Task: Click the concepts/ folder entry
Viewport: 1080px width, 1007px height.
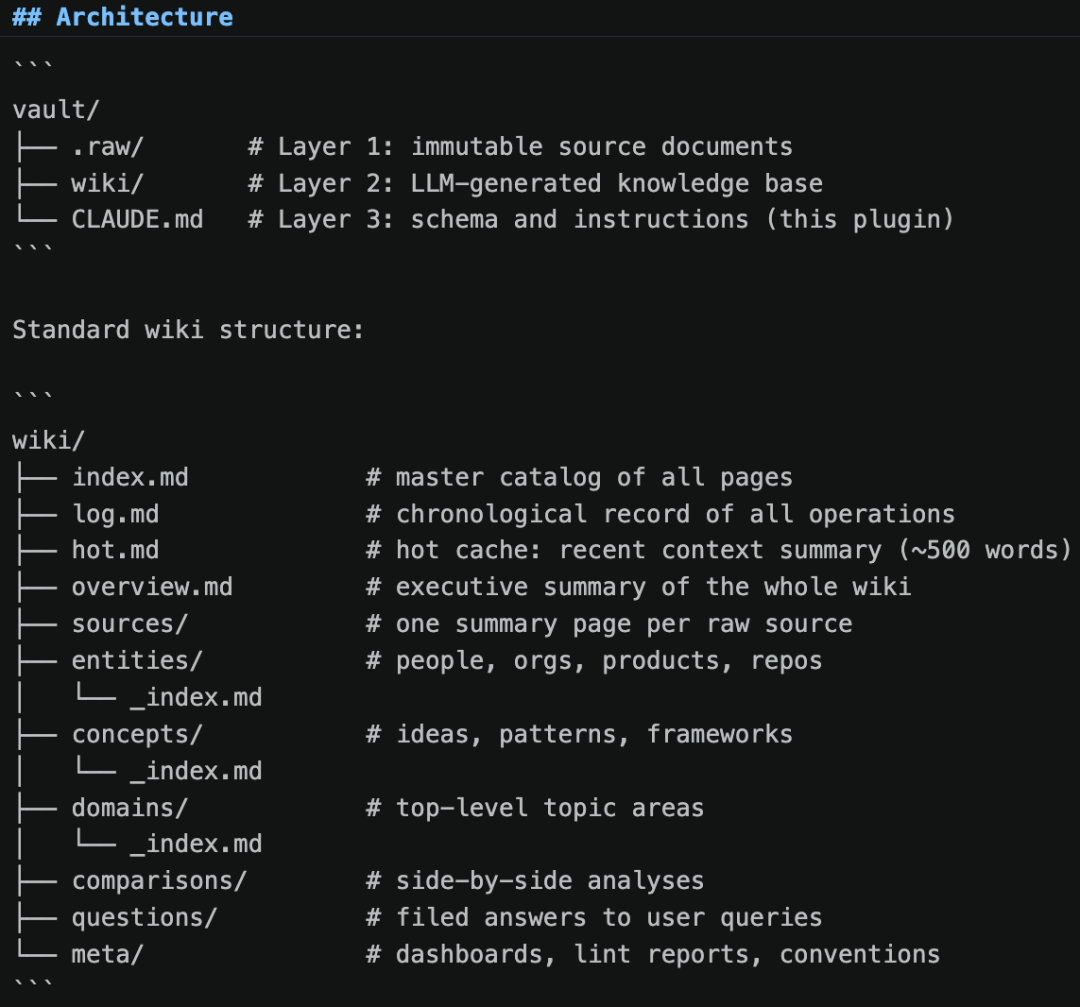Action: click(x=137, y=734)
